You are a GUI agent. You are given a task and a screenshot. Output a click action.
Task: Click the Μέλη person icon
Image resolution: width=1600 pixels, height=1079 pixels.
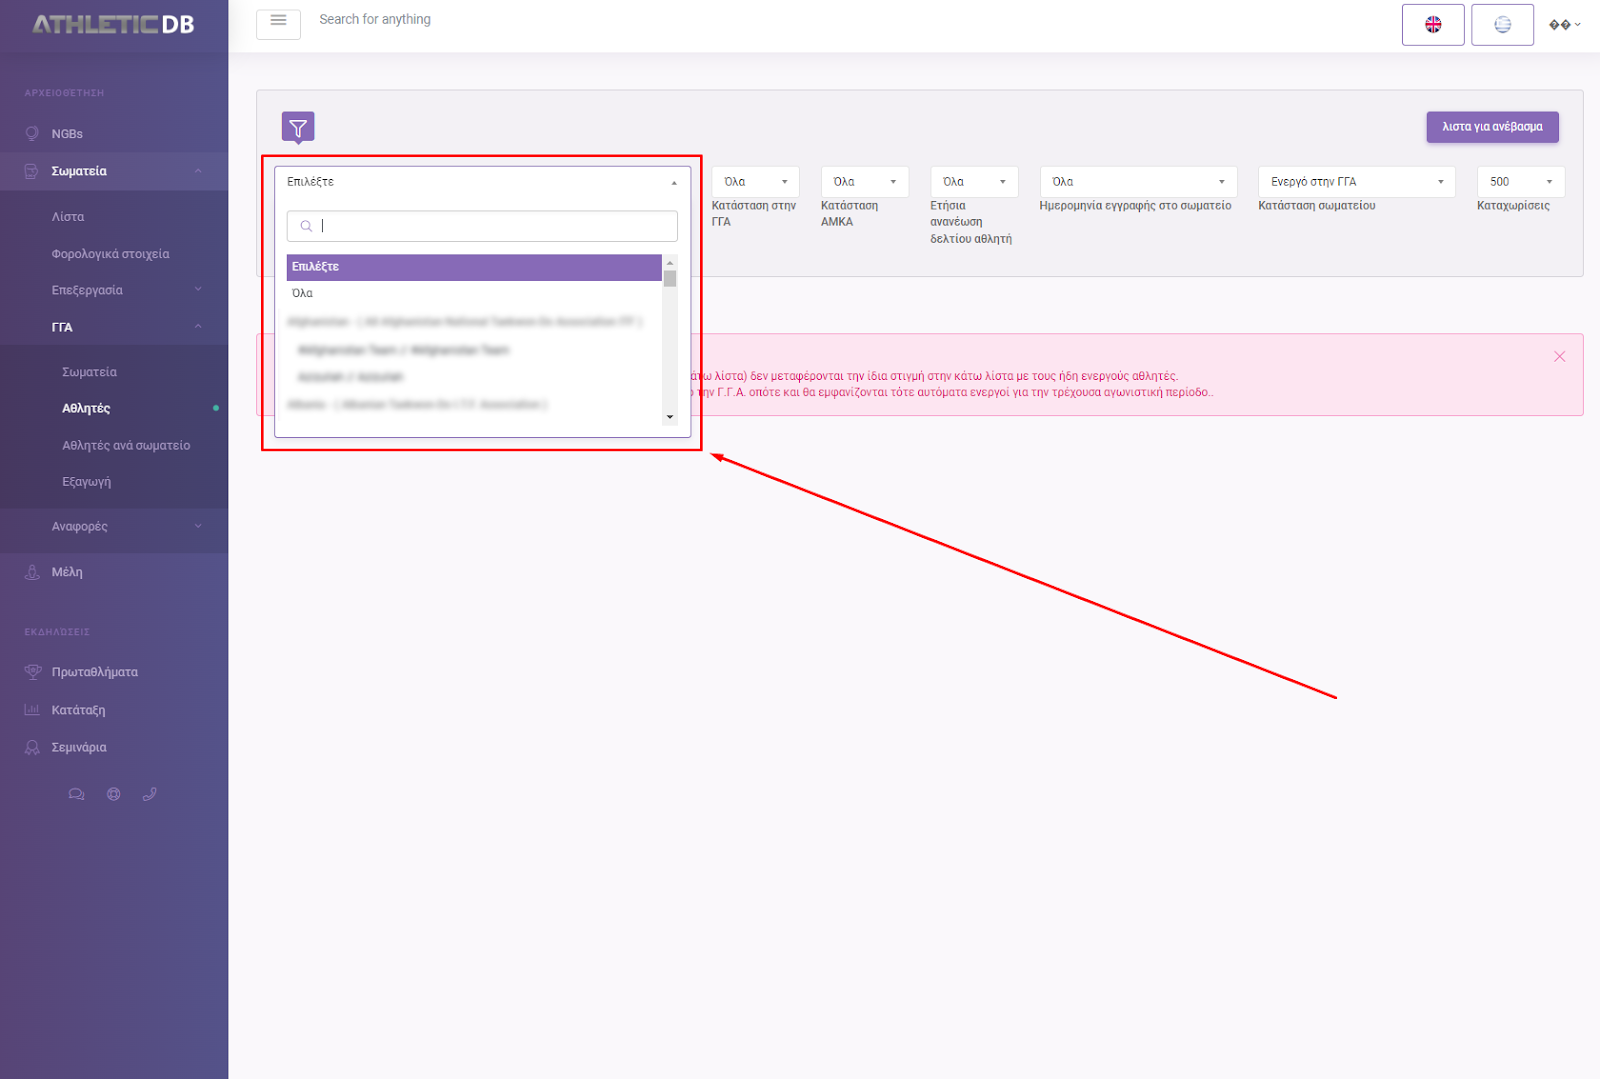[x=32, y=572]
